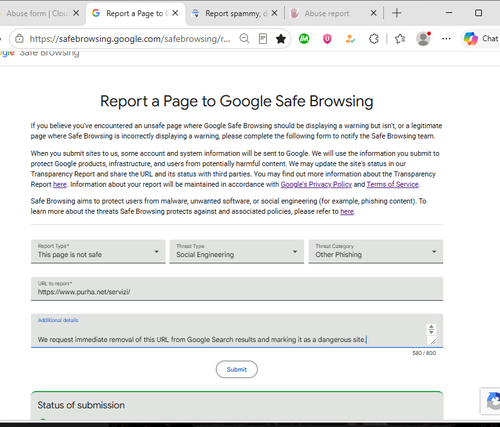Open Terms of Service link
The image size is (500, 427).
pyautogui.click(x=392, y=184)
